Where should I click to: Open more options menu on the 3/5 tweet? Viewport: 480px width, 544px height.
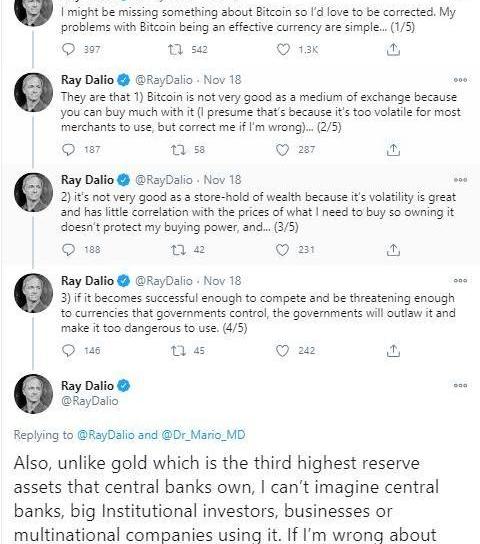coord(460,180)
